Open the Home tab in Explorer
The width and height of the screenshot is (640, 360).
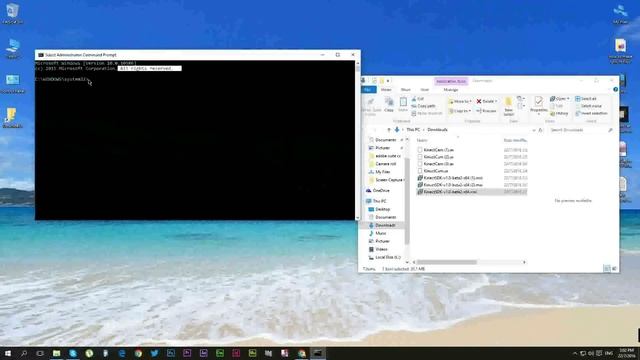[386, 89]
